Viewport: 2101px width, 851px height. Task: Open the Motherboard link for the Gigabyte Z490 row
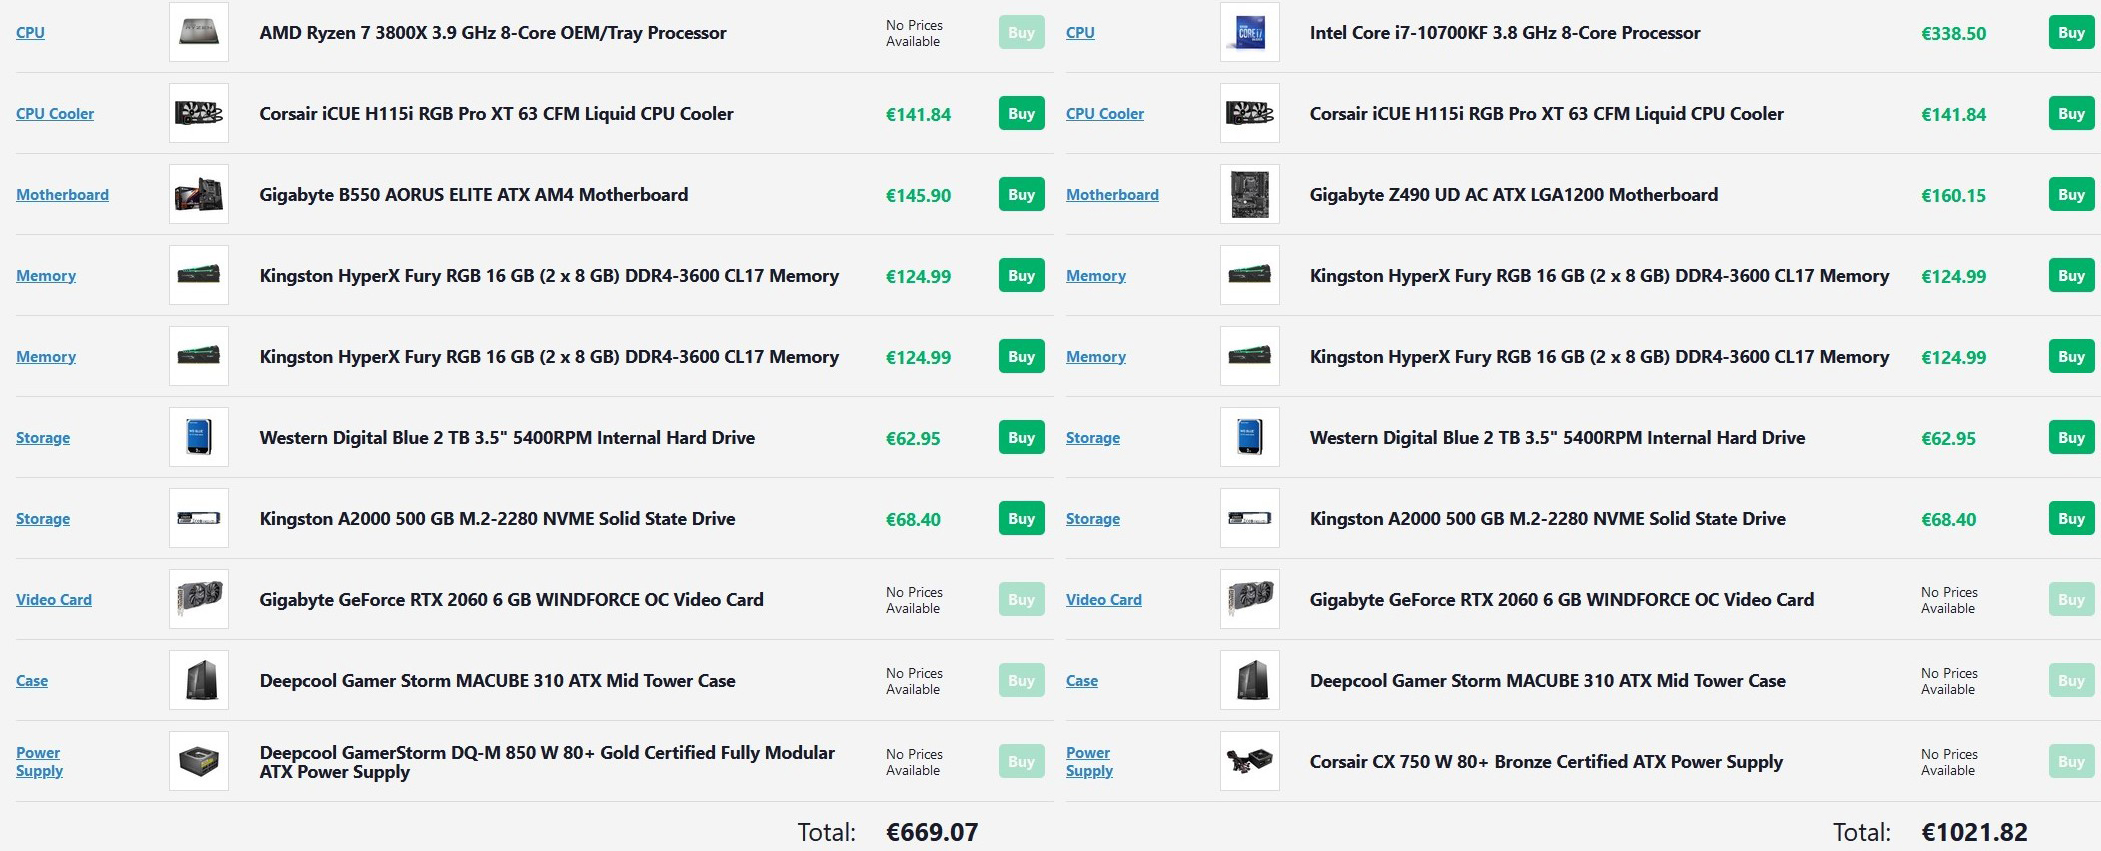point(1112,194)
